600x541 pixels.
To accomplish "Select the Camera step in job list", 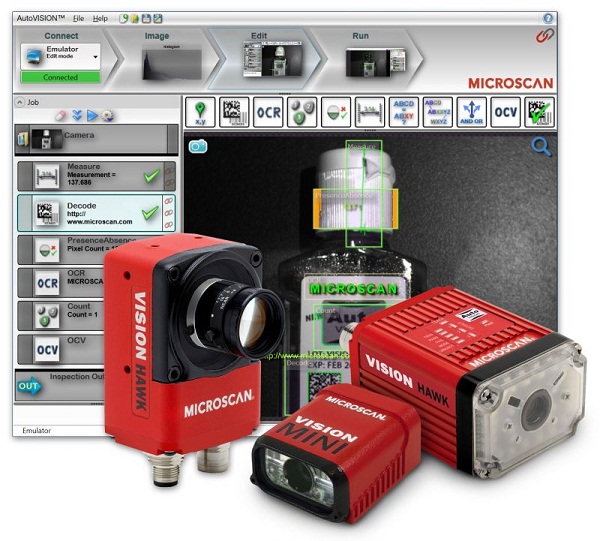I will pyautogui.click(x=96, y=140).
